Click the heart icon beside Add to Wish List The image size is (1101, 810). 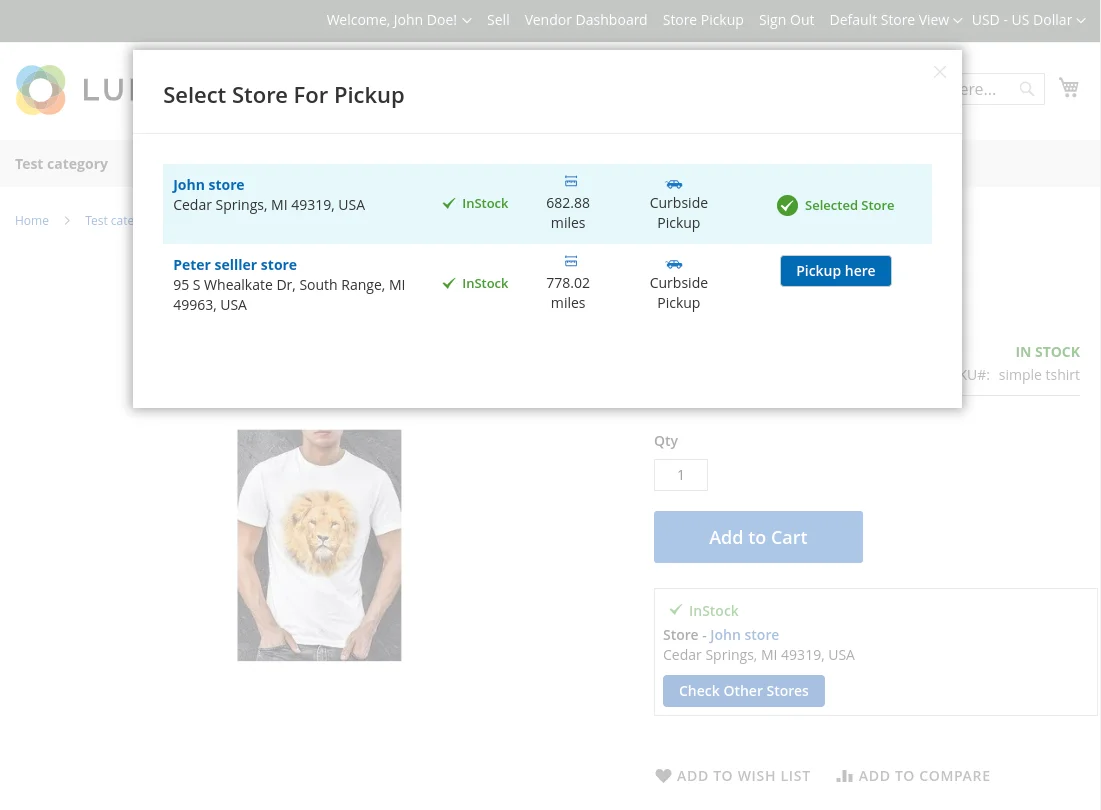pos(663,775)
